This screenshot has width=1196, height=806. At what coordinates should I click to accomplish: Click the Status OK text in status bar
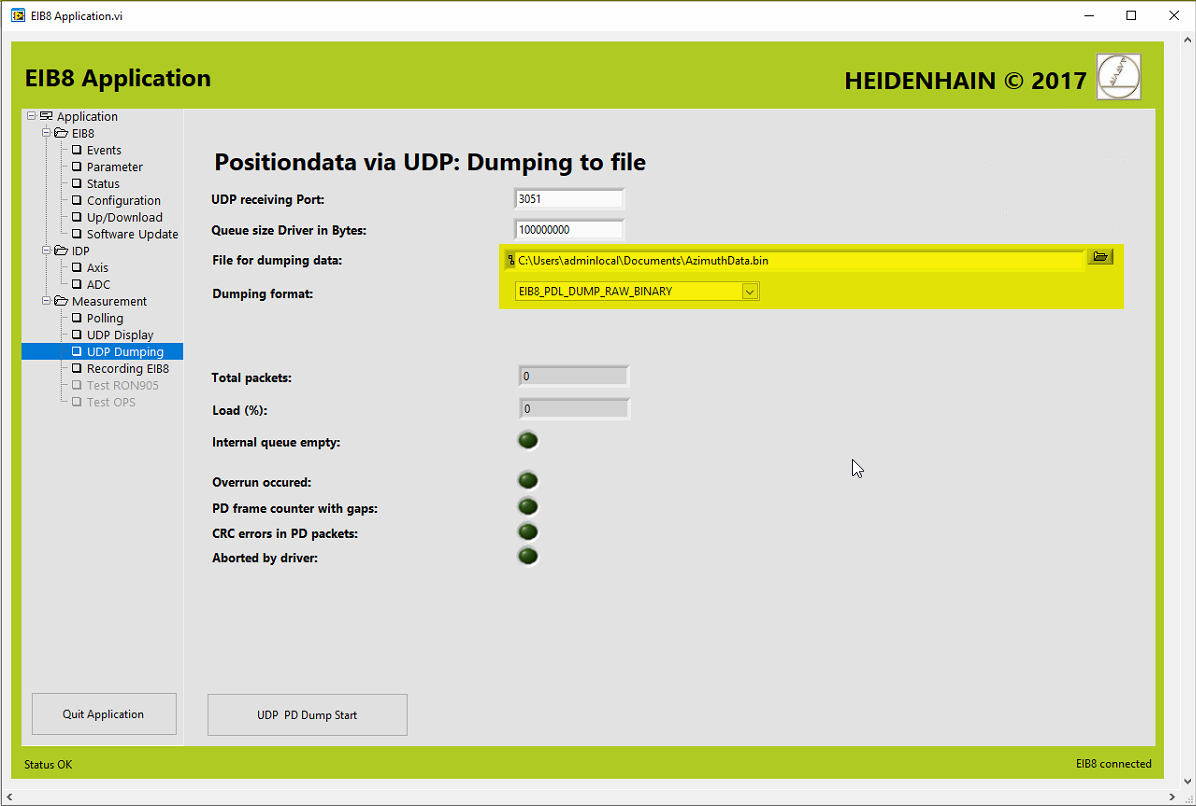coord(48,764)
